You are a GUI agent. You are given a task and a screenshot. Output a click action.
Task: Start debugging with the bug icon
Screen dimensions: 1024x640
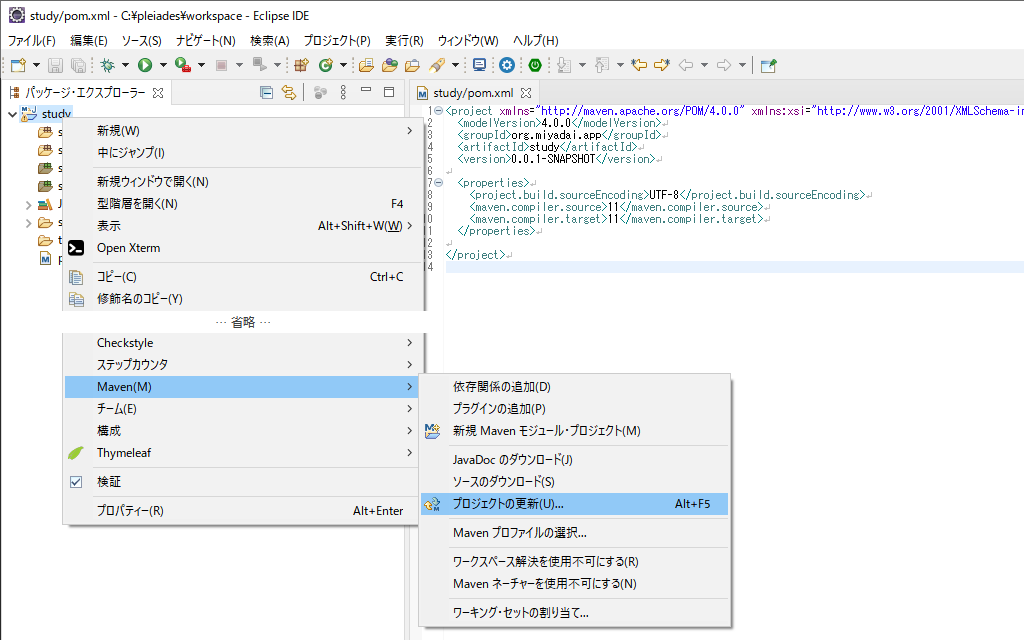coord(108,65)
